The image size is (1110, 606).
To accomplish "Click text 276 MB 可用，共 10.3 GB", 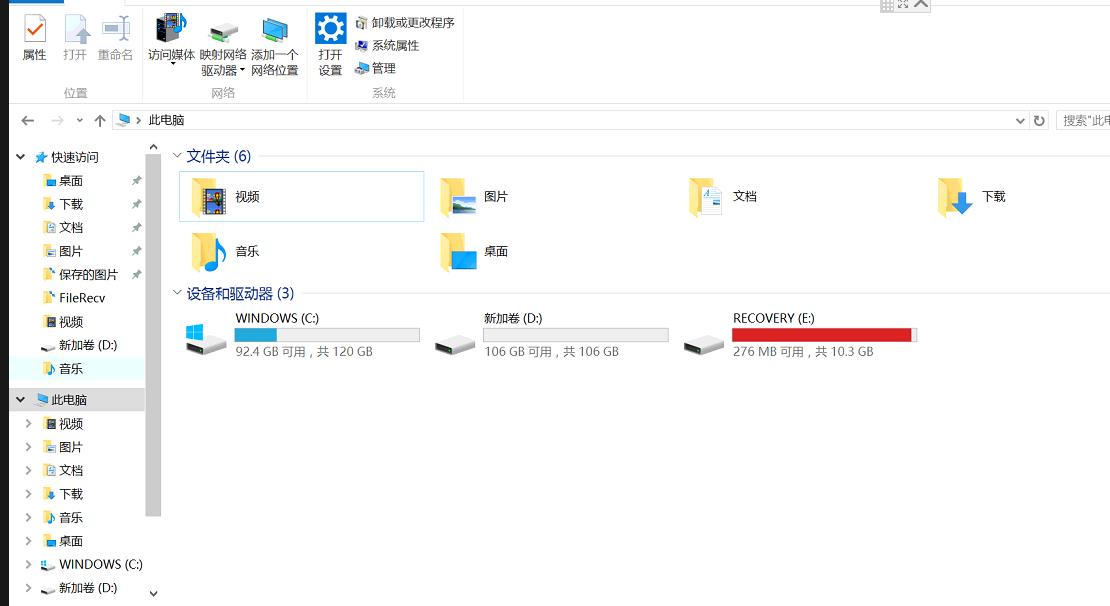I will (x=803, y=351).
